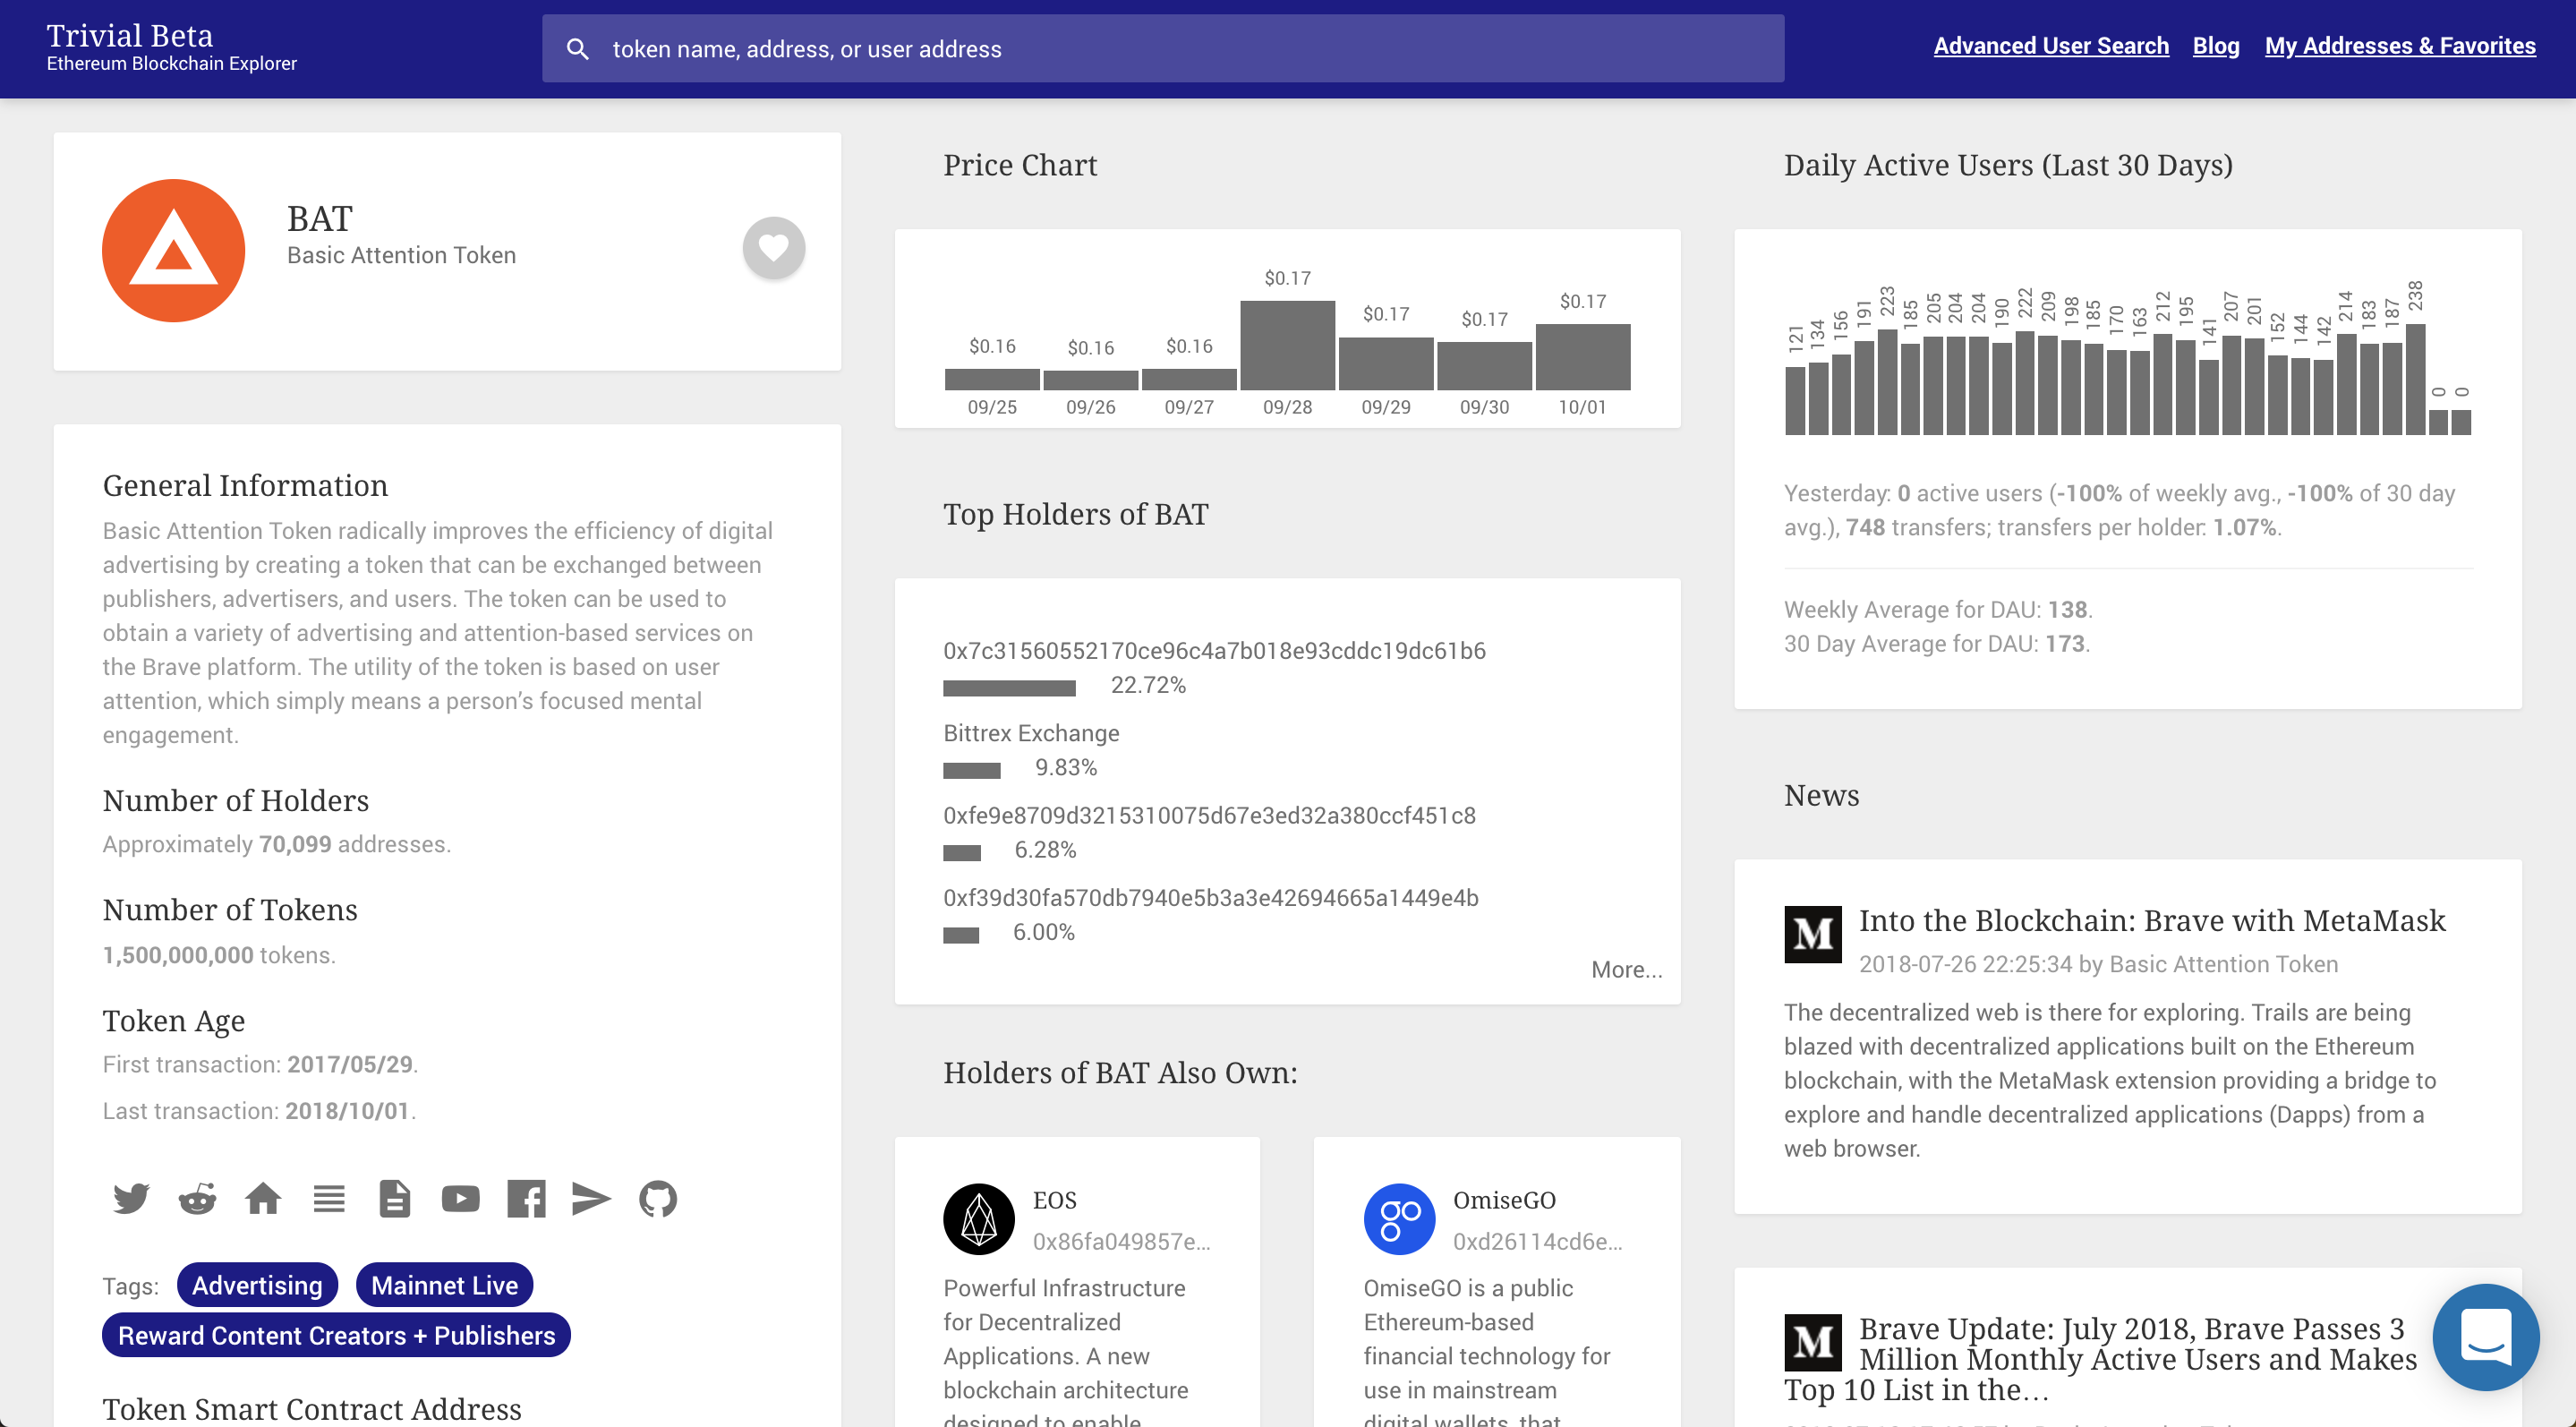This screenshot has height=1427, width=2576.
Task: Open My Addresses & Favorites
Action: click(x=2400, y=45)
